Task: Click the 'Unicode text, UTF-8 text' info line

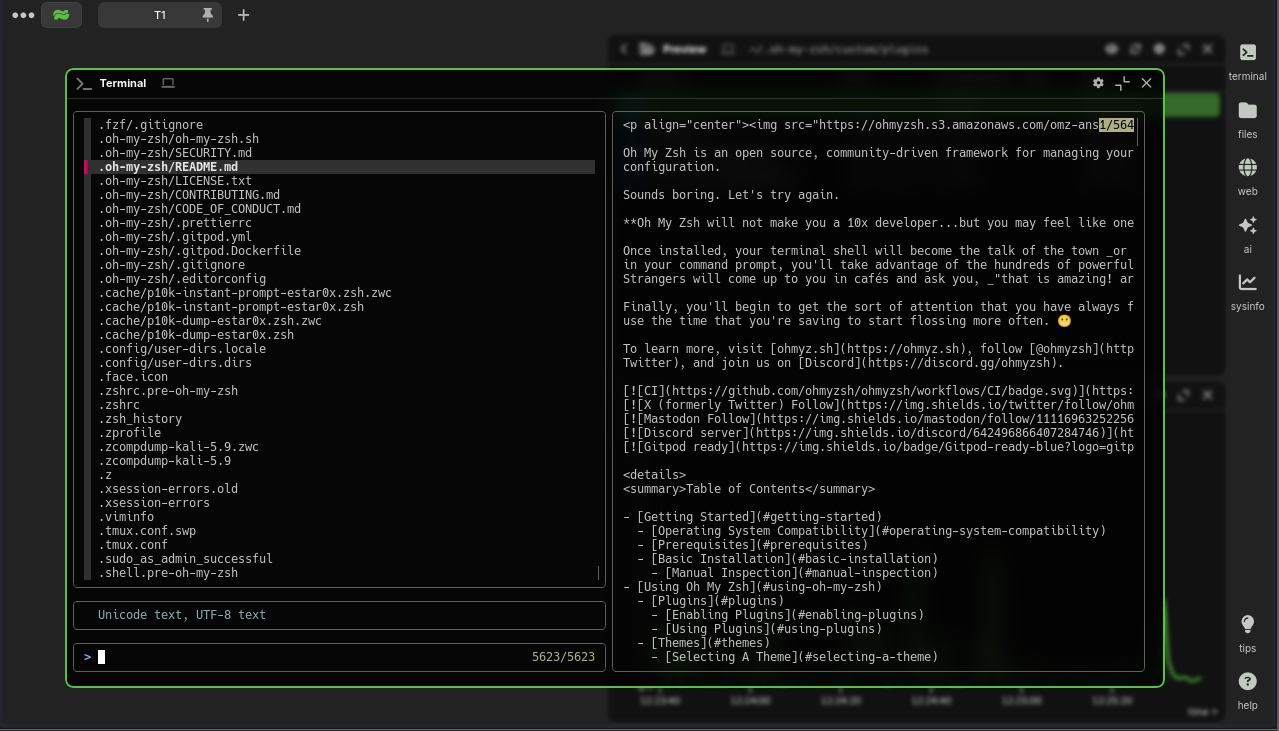Action: tap(182, 615)
